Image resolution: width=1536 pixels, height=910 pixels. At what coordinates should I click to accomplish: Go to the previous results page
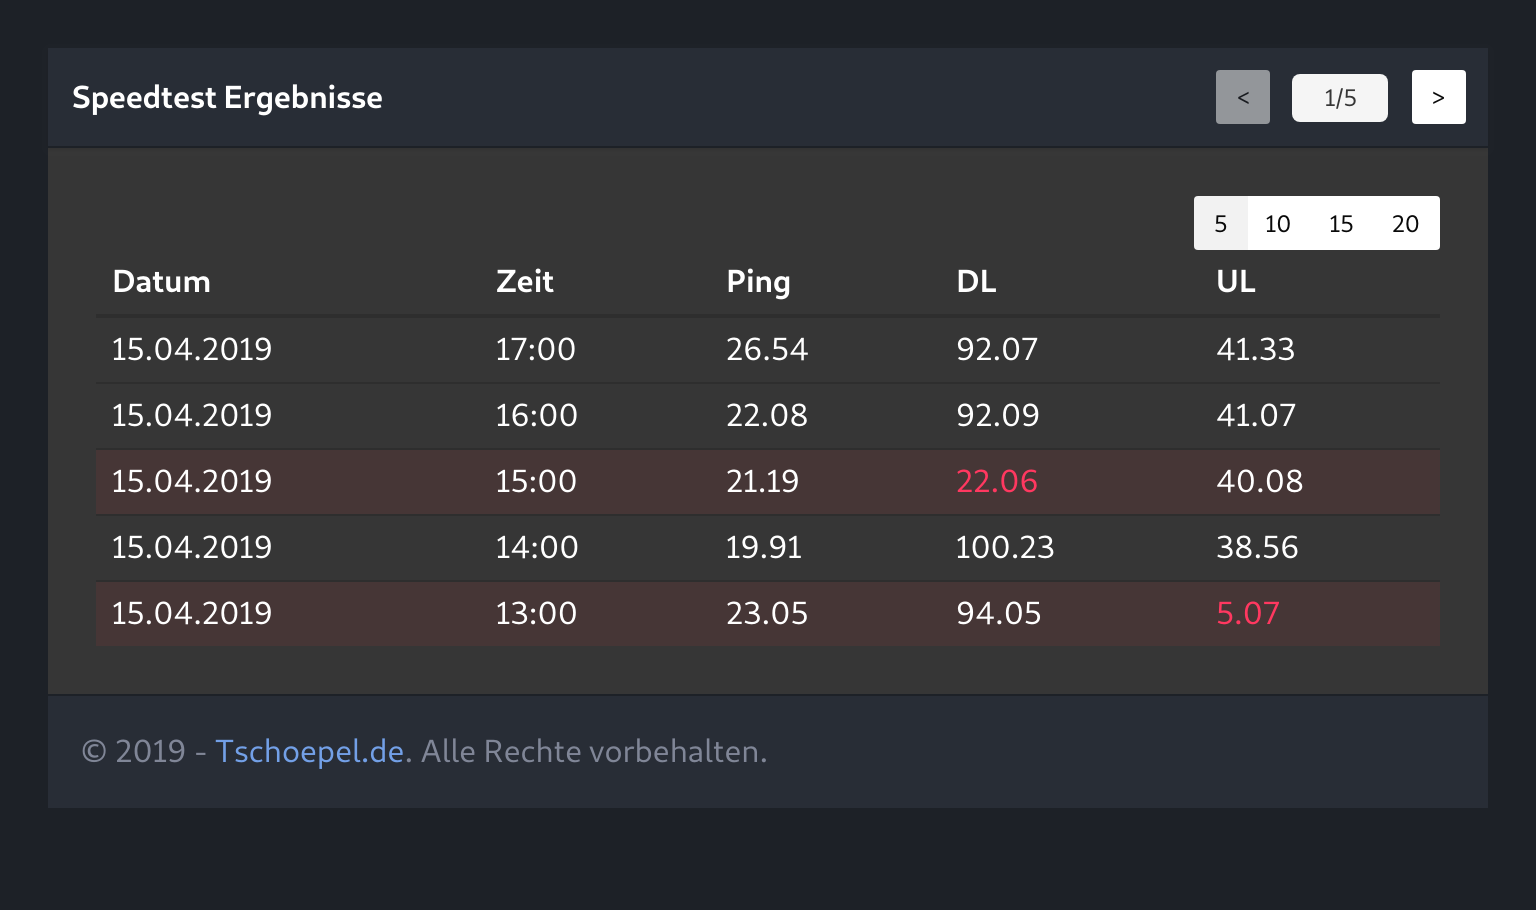(x=1242, y=97)
